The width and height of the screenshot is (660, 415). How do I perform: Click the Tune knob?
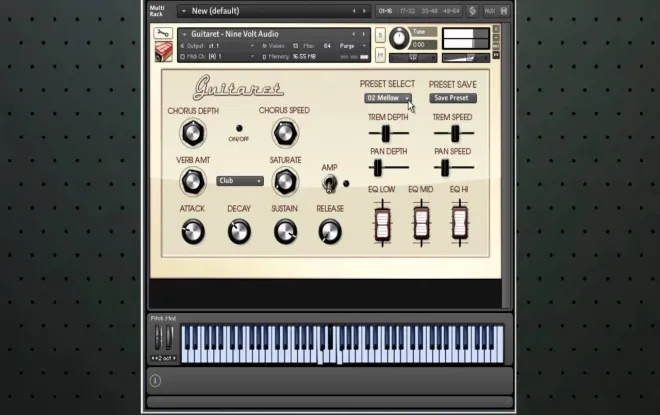pyautogui.click(x=398, y=39)
